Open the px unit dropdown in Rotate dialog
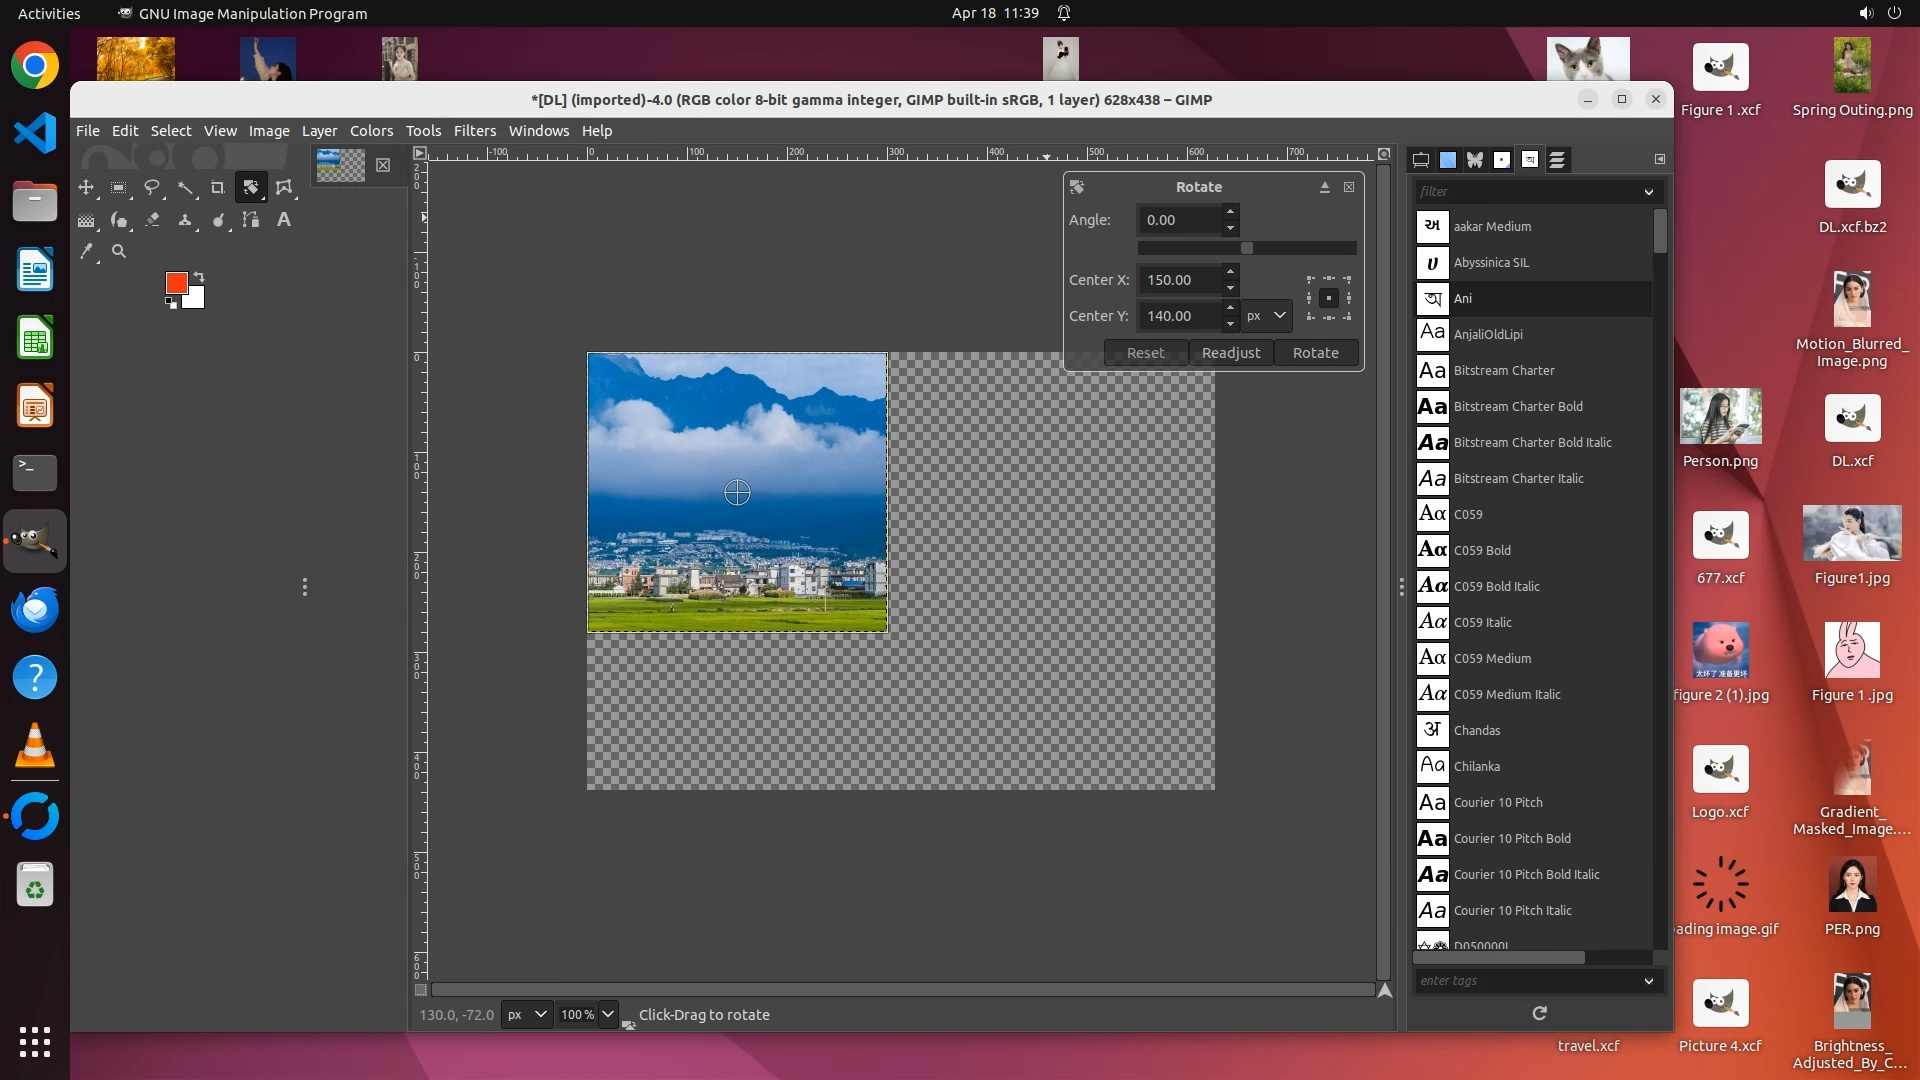The width and height of the screenshot is (1920, 1080). [x=1266, y=316]
